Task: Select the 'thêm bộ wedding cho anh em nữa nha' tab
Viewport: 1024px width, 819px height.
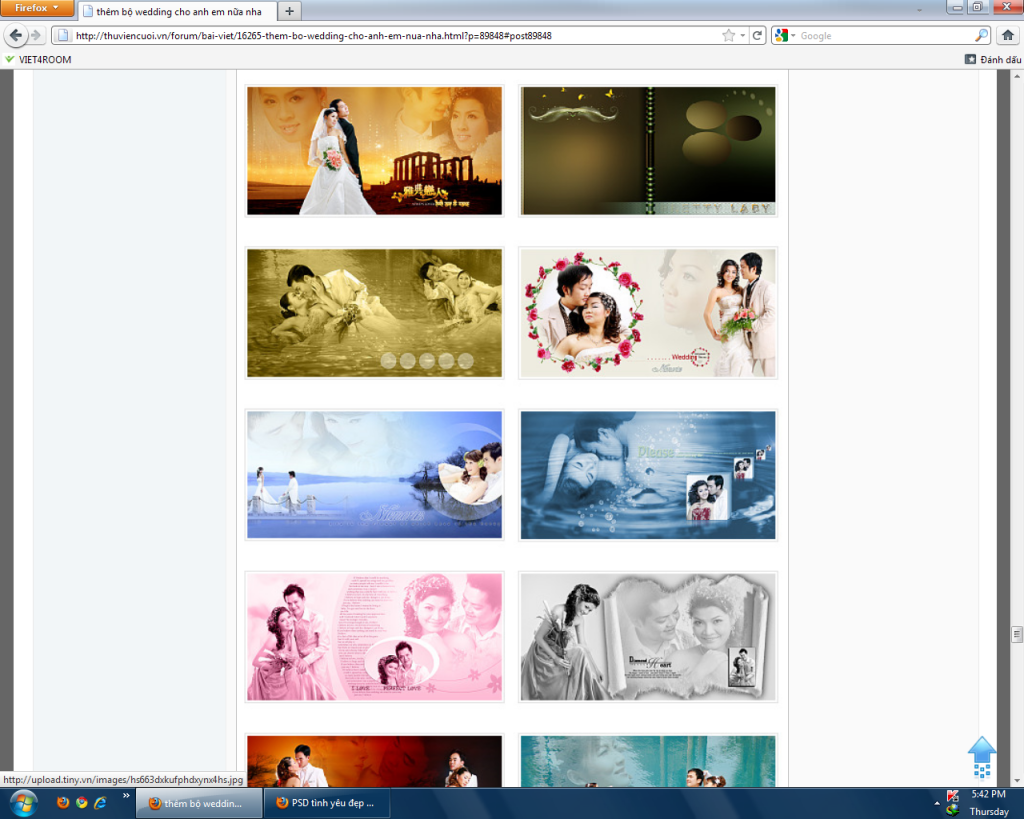Action: (178, 11)
